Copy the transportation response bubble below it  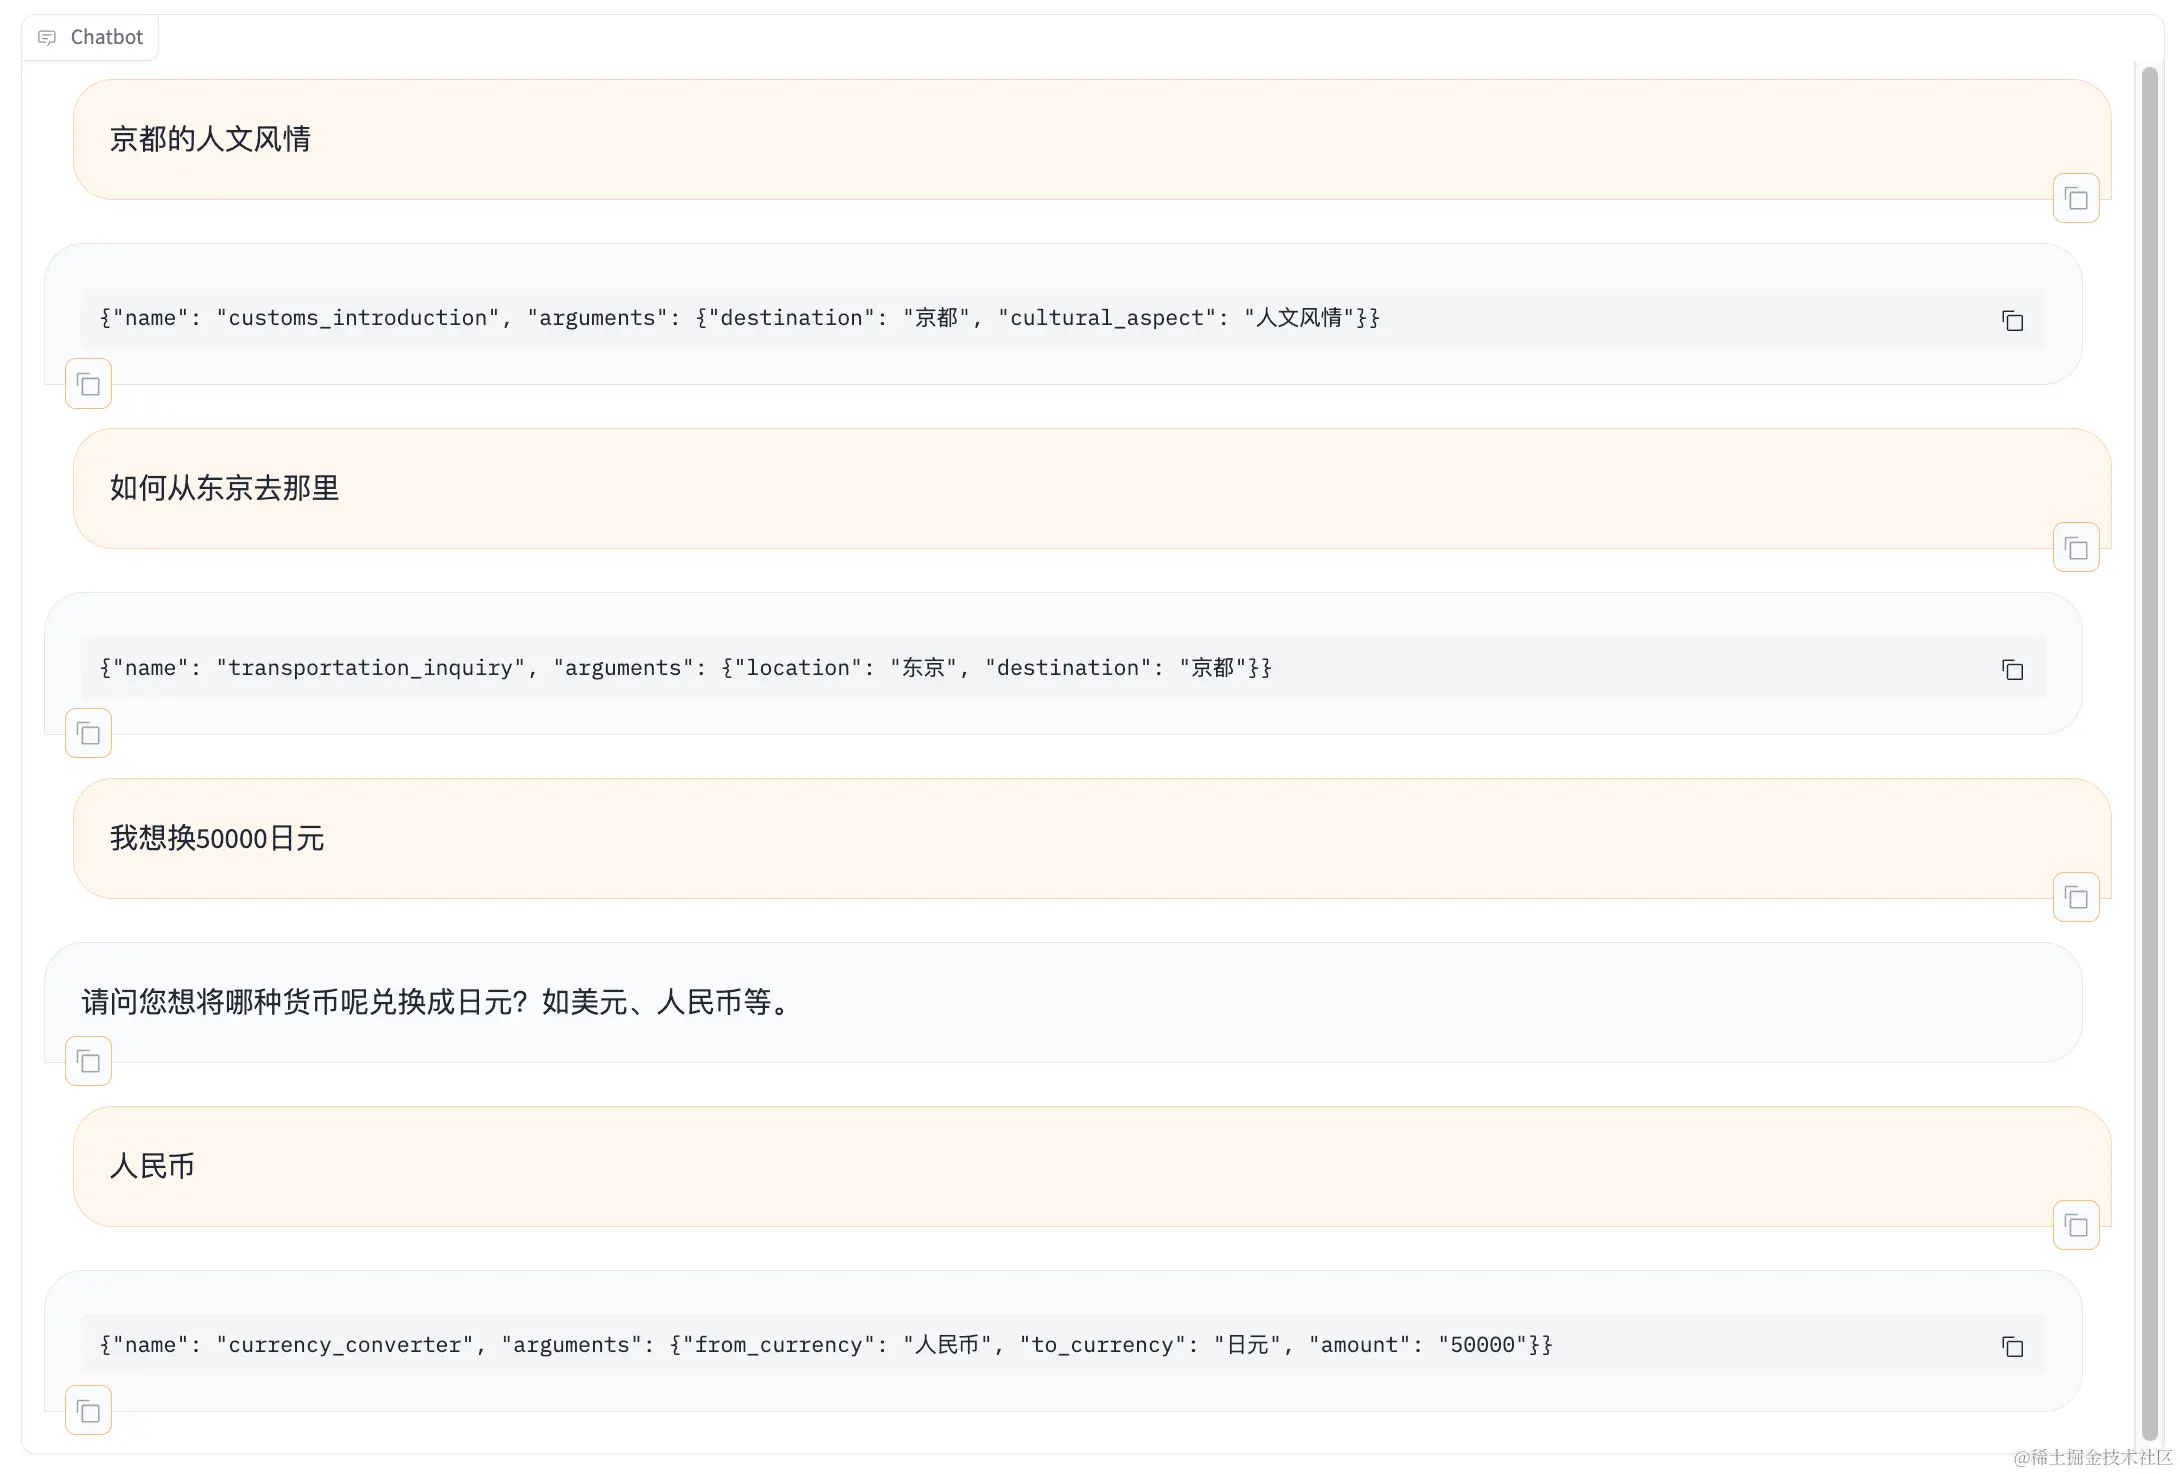point(88,733)
